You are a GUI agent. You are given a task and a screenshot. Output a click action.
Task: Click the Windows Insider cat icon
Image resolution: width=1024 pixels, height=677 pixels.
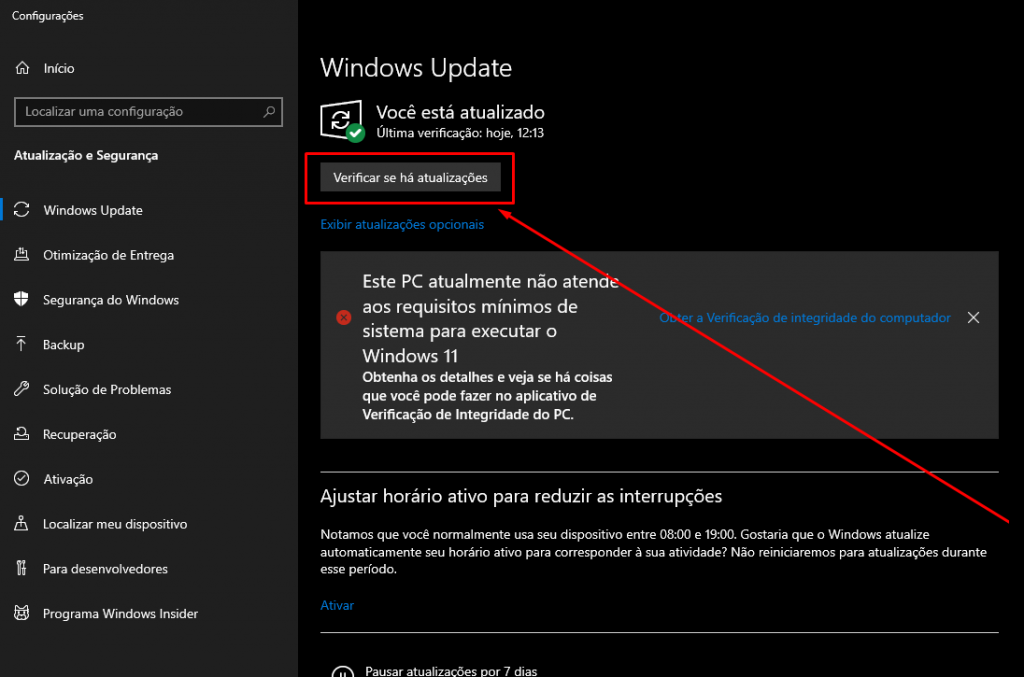point(22,613)
